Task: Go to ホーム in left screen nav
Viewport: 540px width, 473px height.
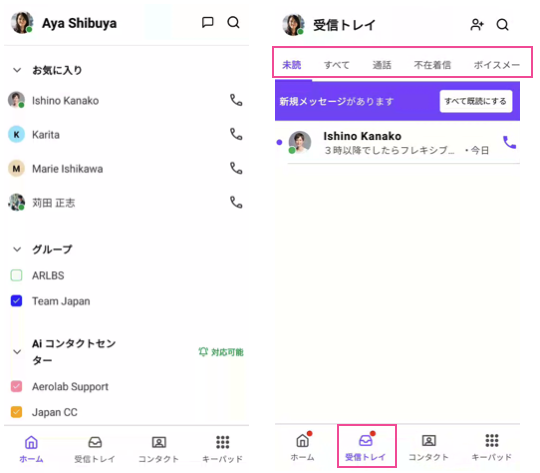Action: (x=31, y=449)
